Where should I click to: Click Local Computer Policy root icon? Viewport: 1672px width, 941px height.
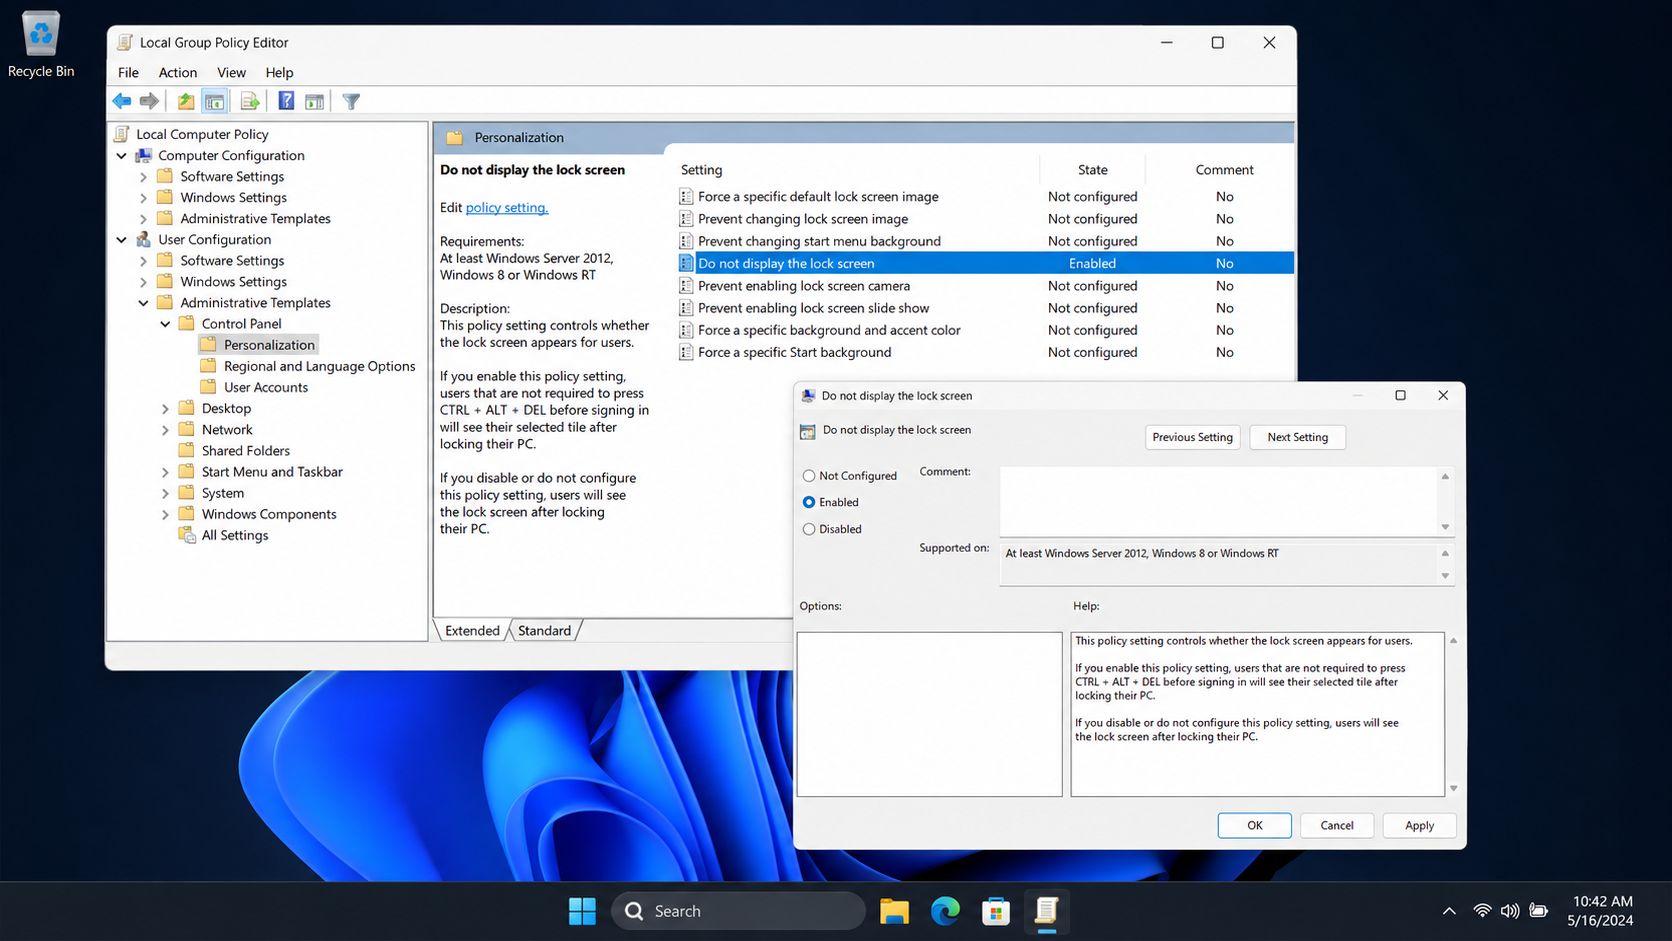tap(122, 134)
